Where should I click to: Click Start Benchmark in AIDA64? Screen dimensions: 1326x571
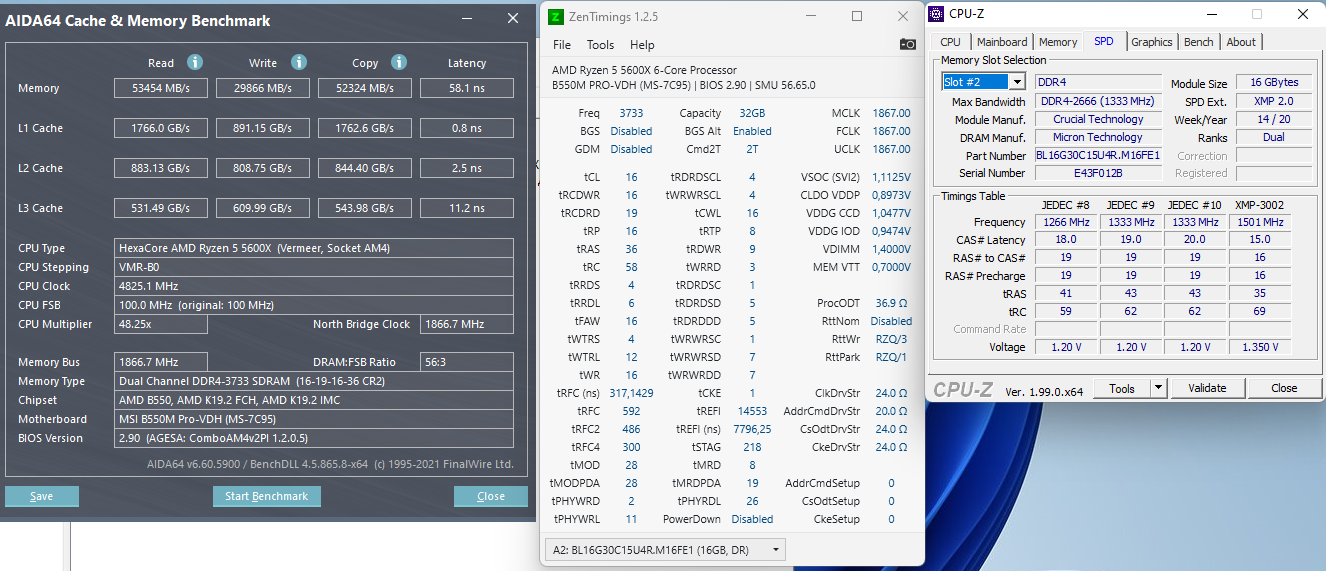(267, 497)
